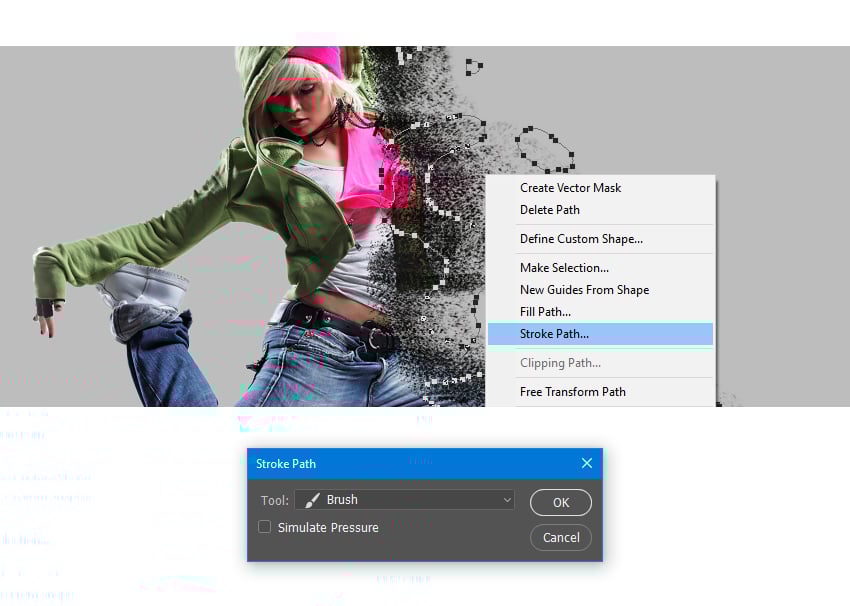This screenshot has height=606, width=850.
Task: Confirm Stroke Path dialog with OK
Action: tap(561, 502)
